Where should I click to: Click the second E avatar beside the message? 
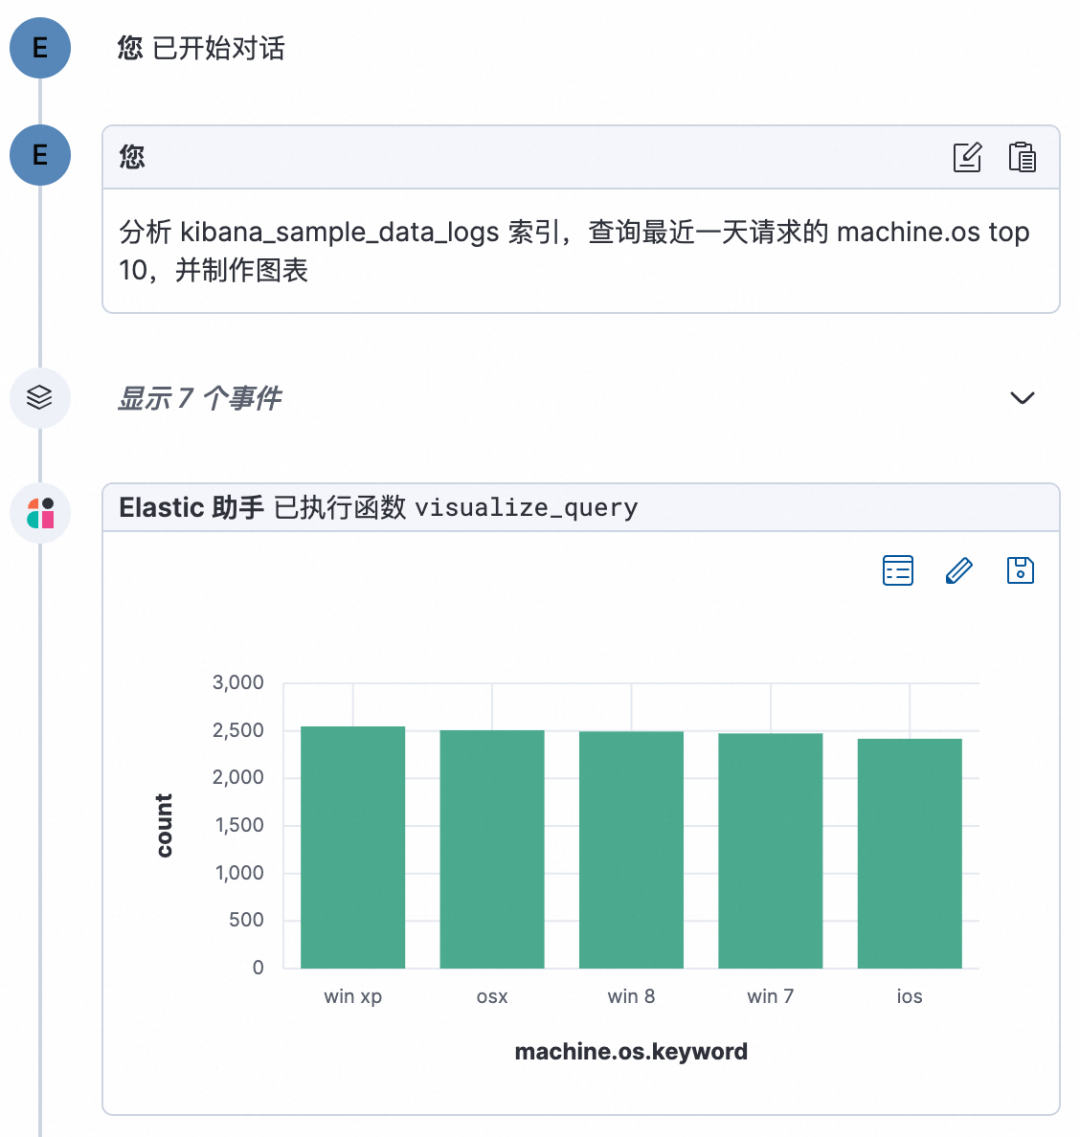click(40, 156)
